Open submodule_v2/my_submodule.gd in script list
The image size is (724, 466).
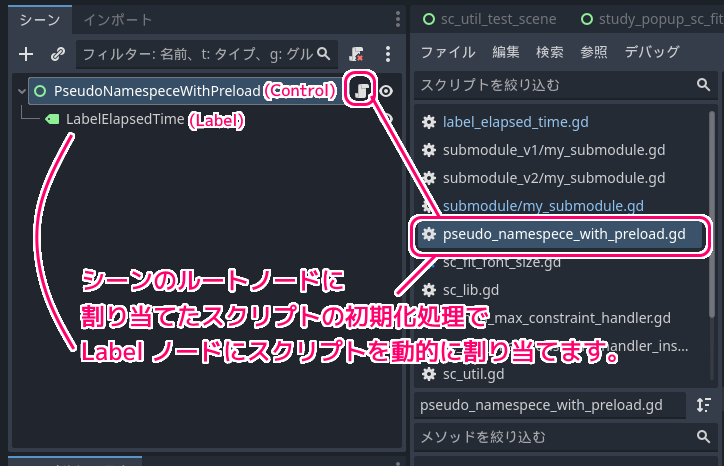point(554,178)
